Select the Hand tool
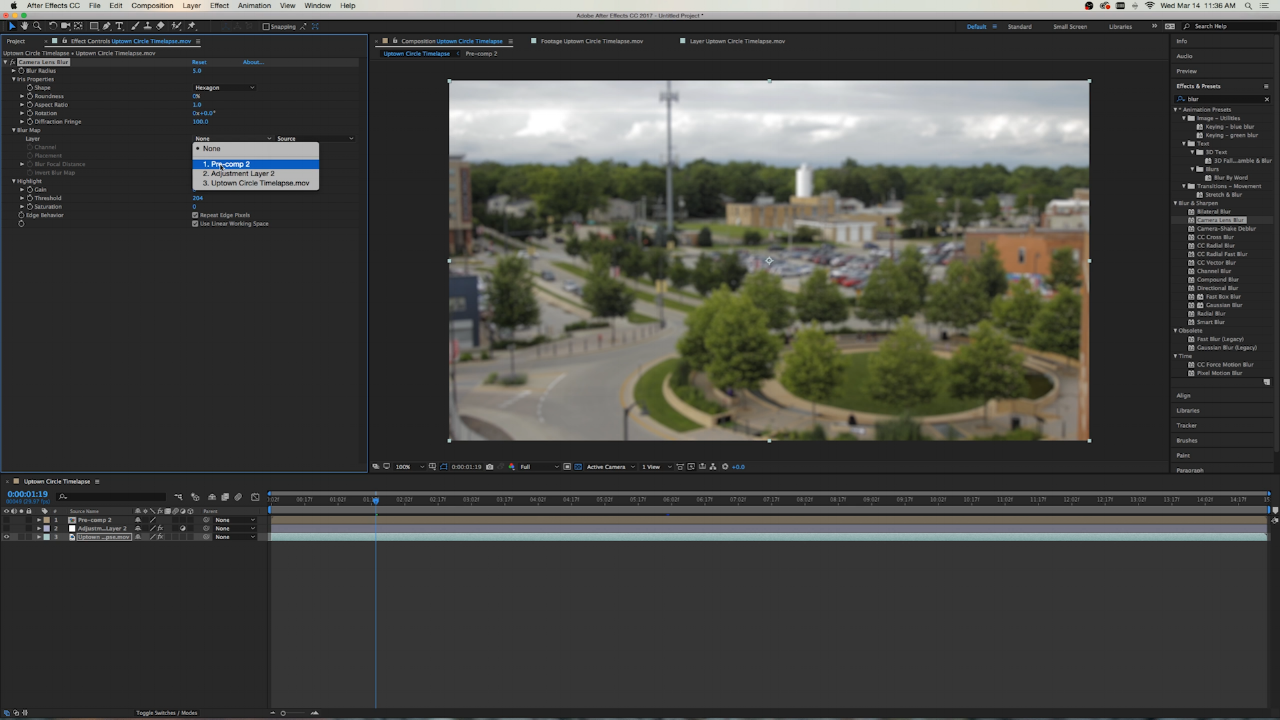This screenshot has height=720, width=1280. coord(24,26)
